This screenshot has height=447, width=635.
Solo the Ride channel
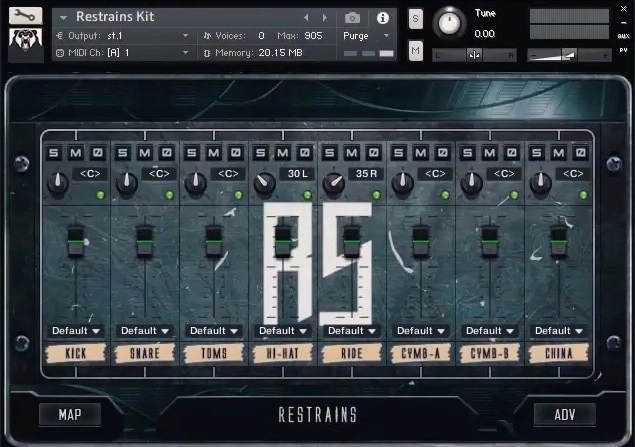pyautogui.click(x=330, y=153)
